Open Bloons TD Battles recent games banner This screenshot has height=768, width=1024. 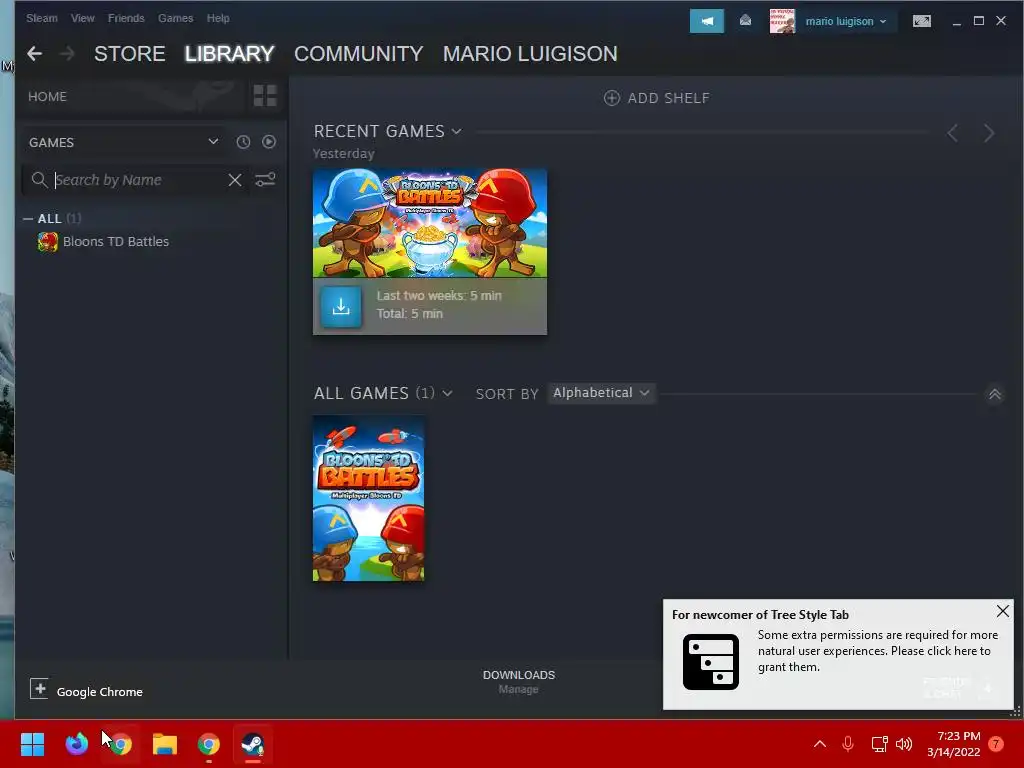point(430,223)
